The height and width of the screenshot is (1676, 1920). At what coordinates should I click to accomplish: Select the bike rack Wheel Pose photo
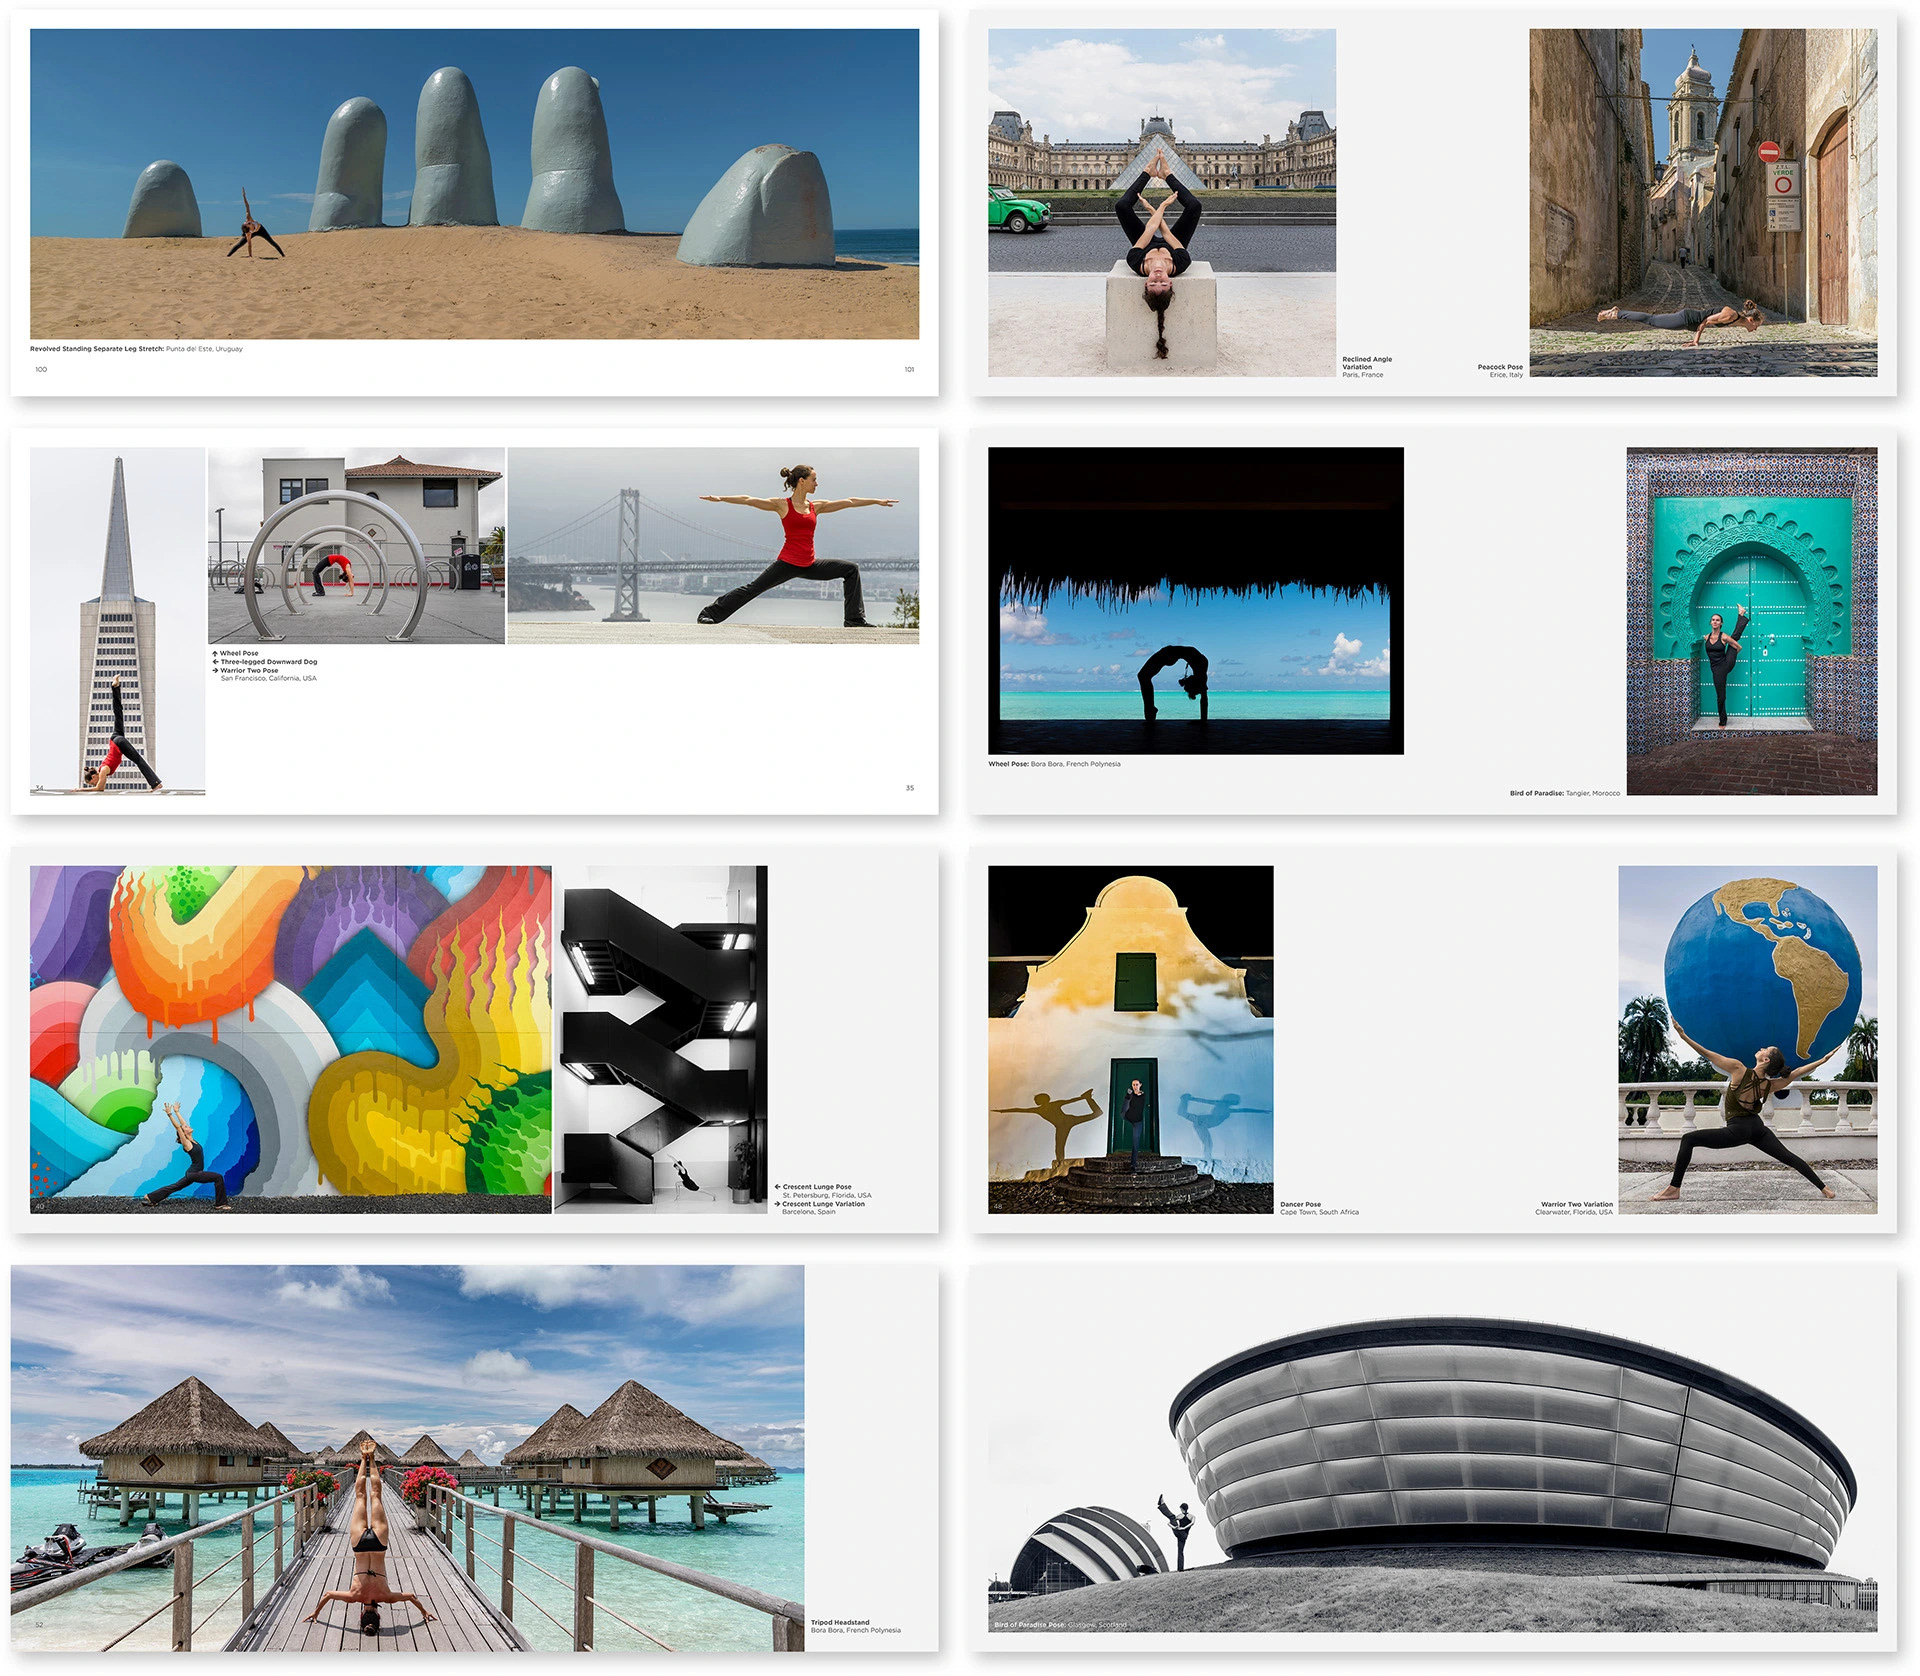[x=356, y=545]
